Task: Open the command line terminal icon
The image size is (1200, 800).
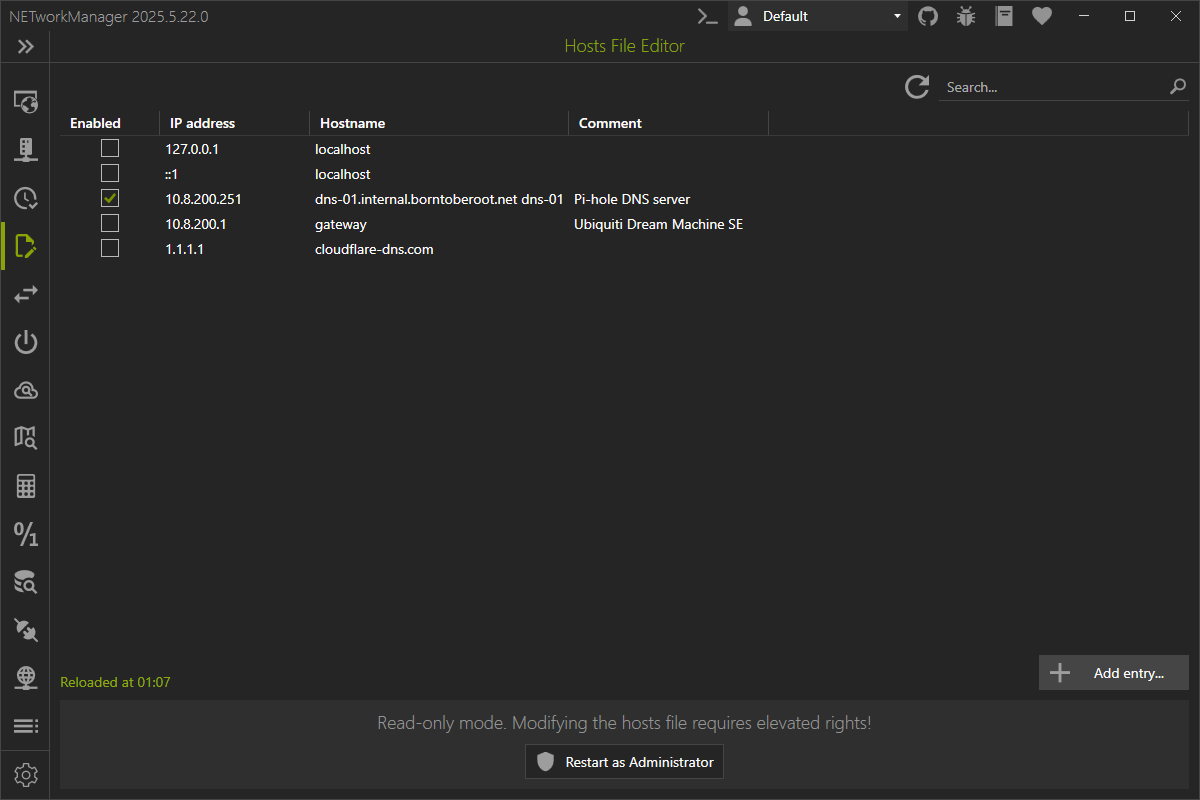Action: 708,16
